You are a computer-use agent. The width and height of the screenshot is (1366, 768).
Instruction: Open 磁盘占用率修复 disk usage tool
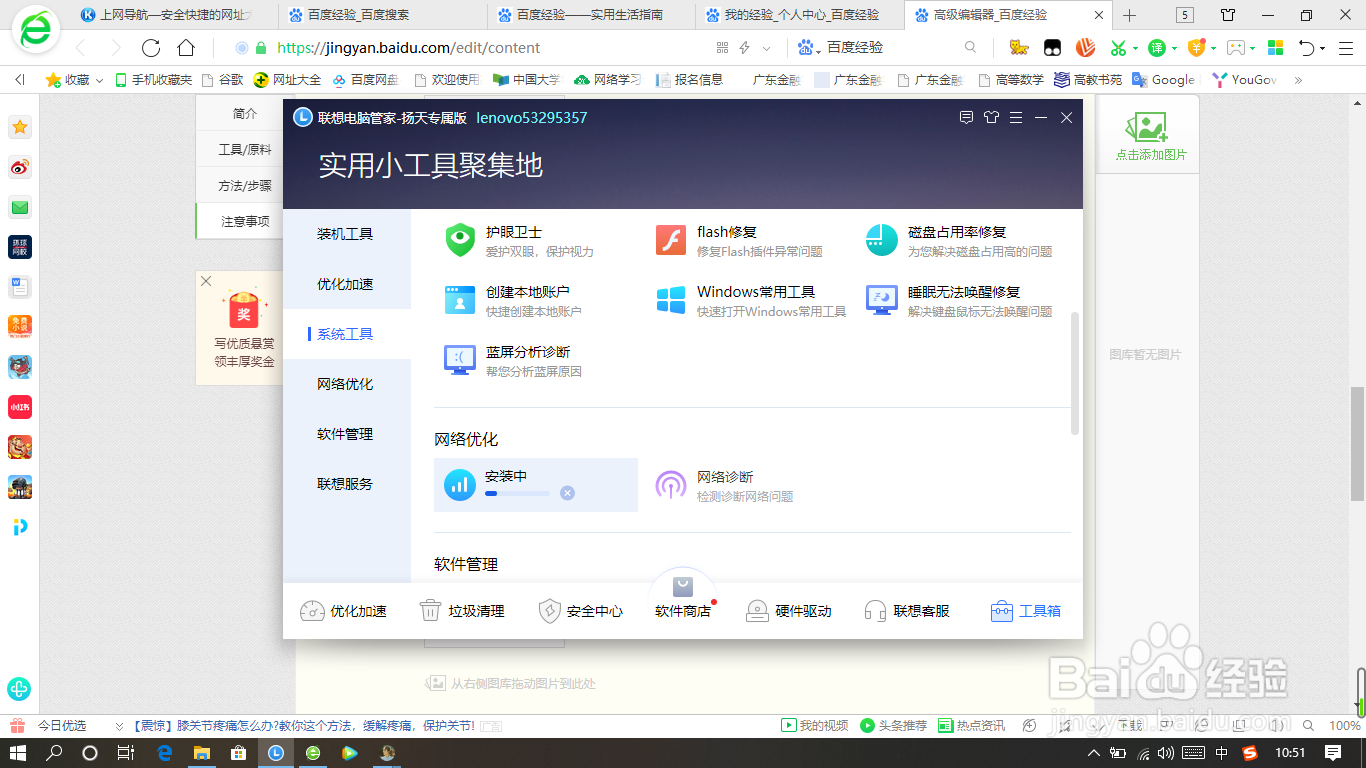960,241
